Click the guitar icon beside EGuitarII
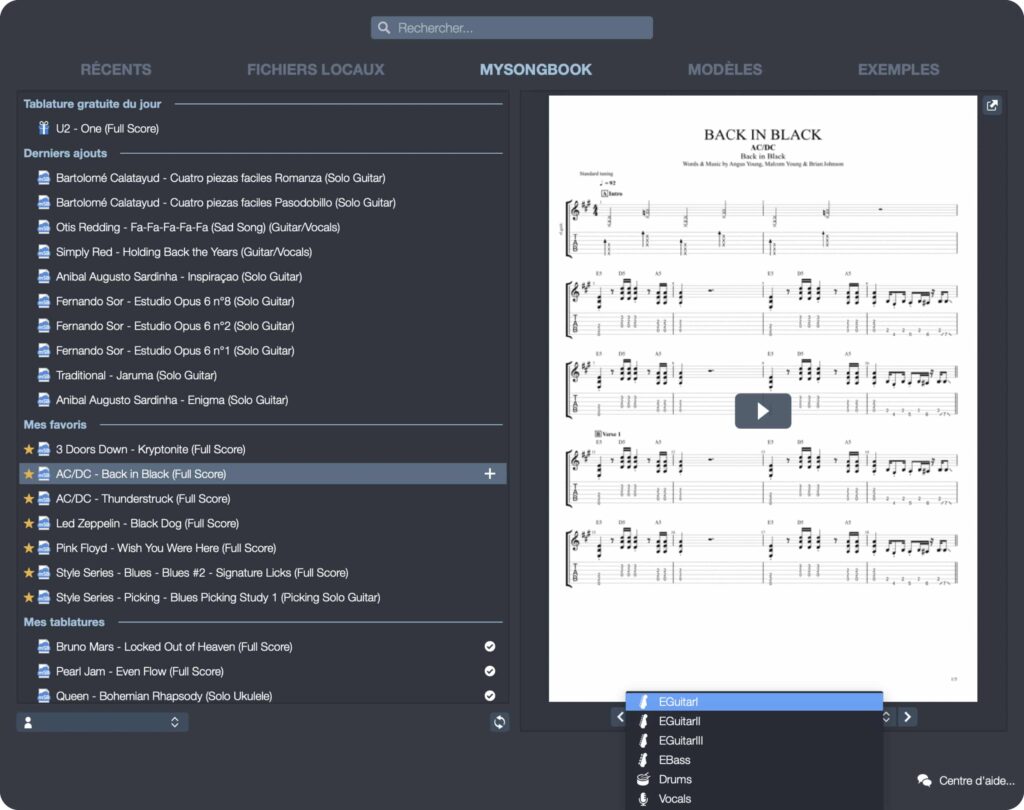 (643, 721)
